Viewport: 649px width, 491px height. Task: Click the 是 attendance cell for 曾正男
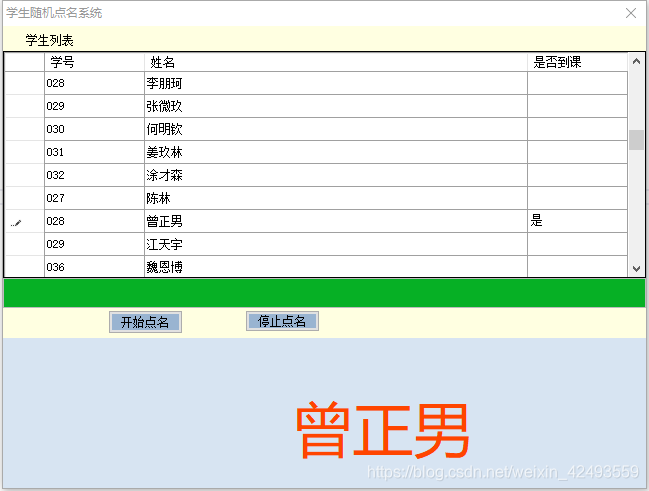(577, 221)
